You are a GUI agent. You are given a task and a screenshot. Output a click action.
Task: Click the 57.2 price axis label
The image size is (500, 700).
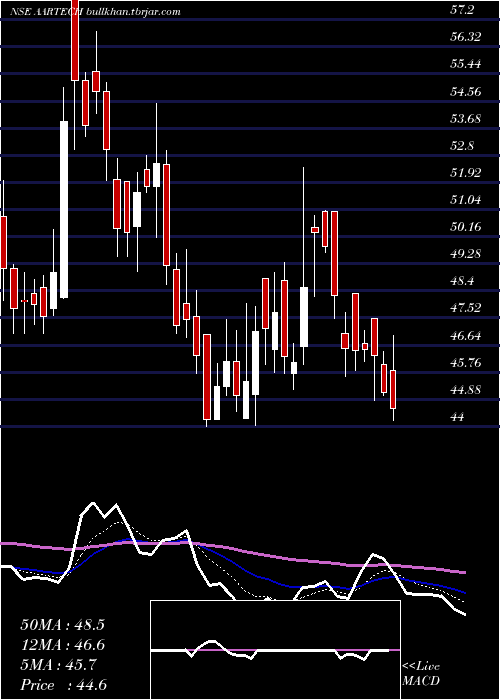click(462, 11)
